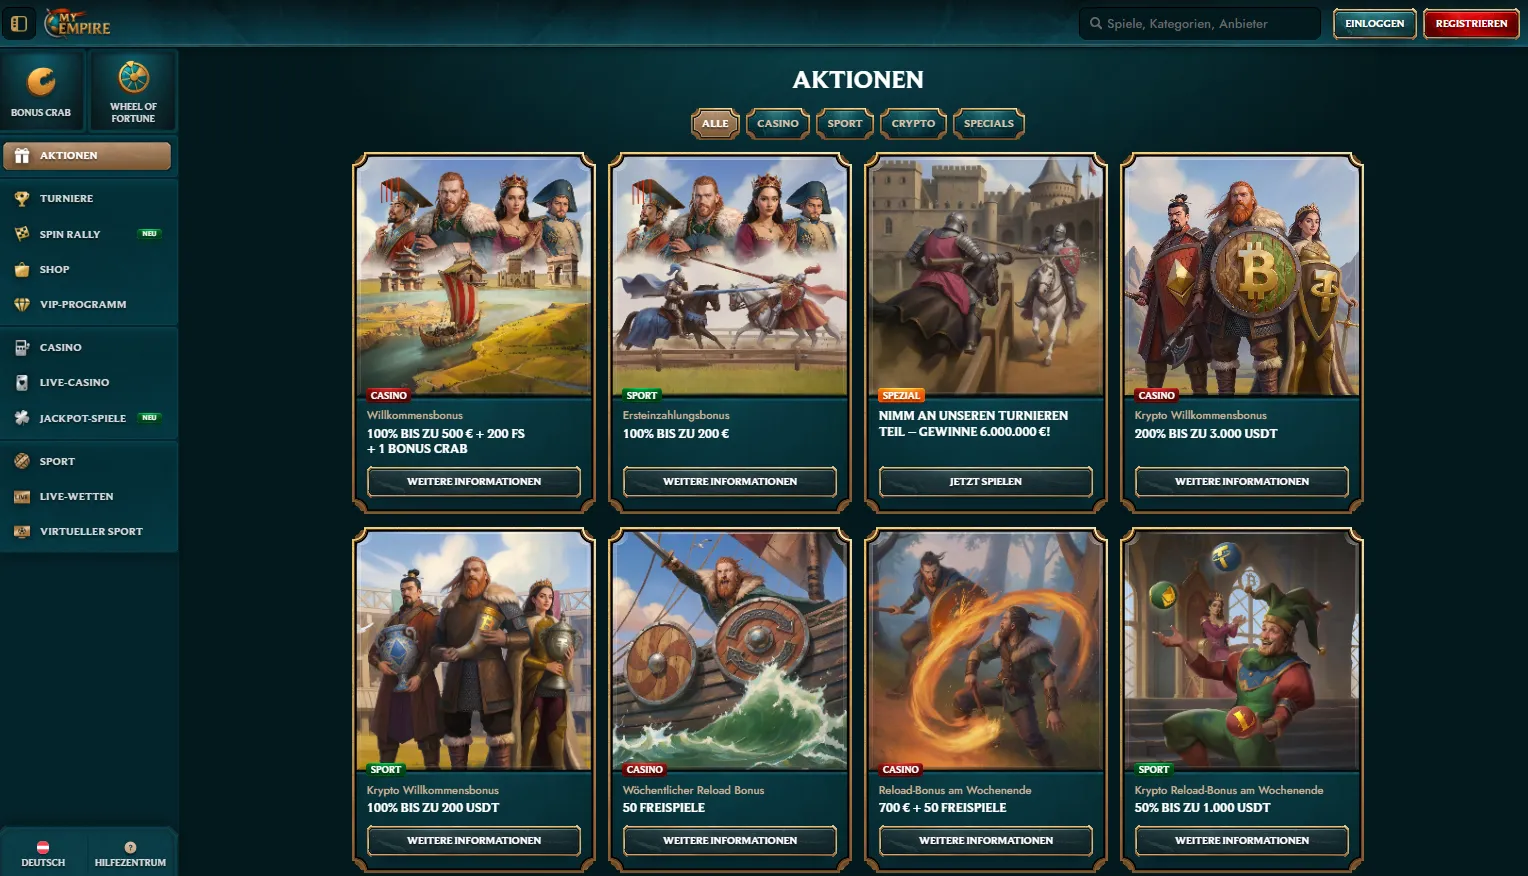Open the Deutsch language selector
This screenshot has height=876, width=1528.
click(43, 853)
